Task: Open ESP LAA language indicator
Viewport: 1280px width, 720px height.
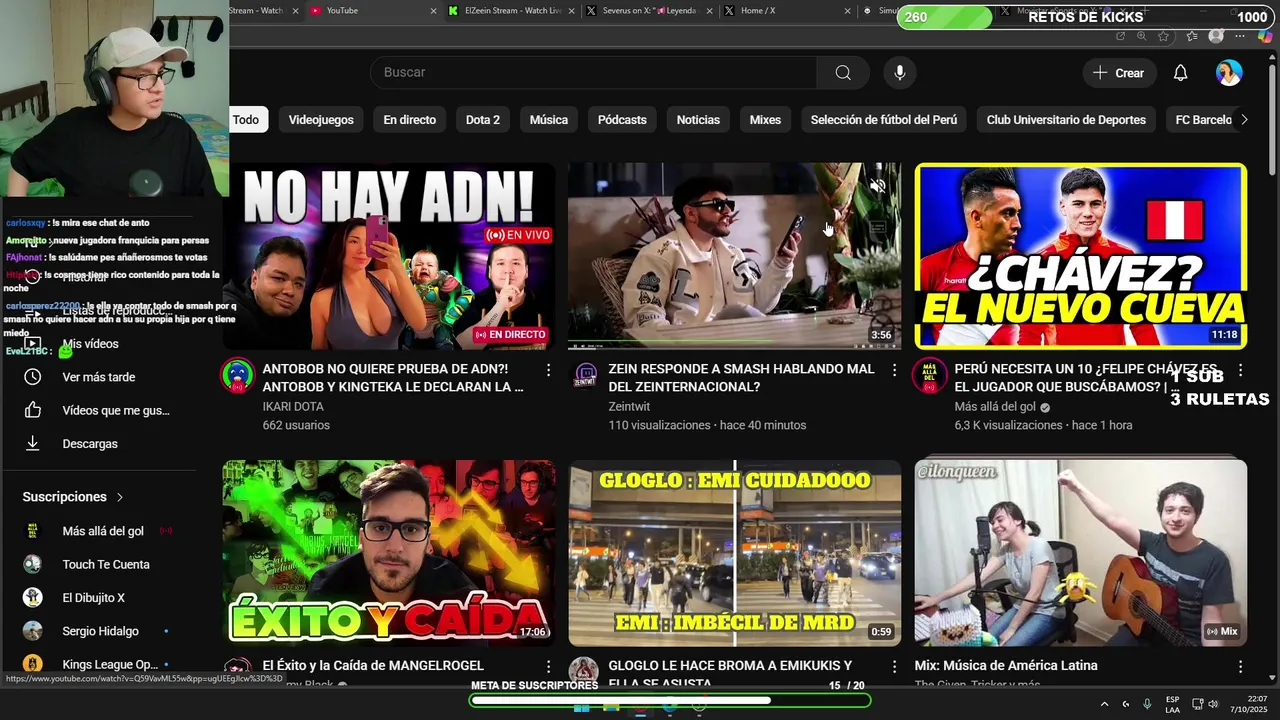Action: click(x=1172, y=704)
